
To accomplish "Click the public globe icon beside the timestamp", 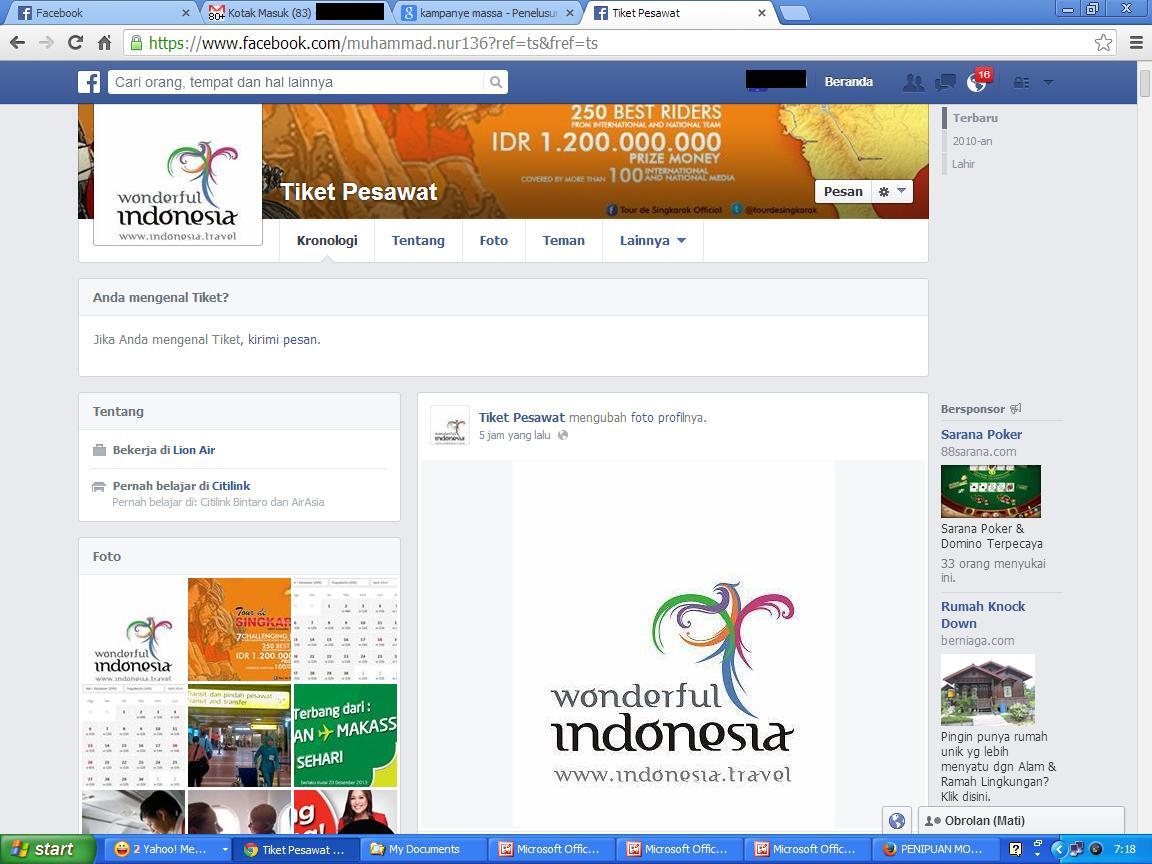I will pyautogui.click(x=563, y=435).
